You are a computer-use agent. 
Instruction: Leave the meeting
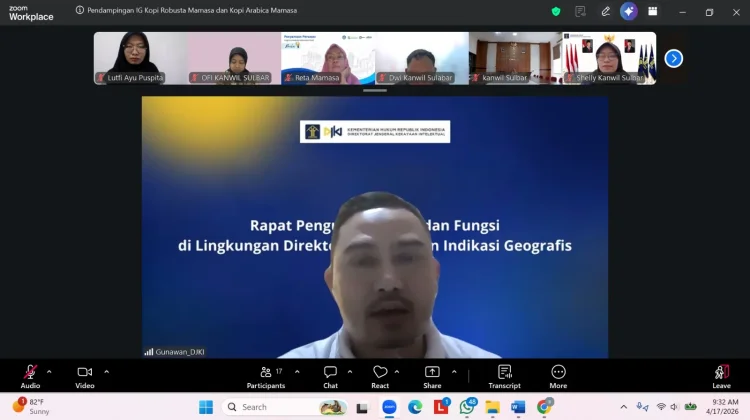pyautogui.click(x=721, y=376)
